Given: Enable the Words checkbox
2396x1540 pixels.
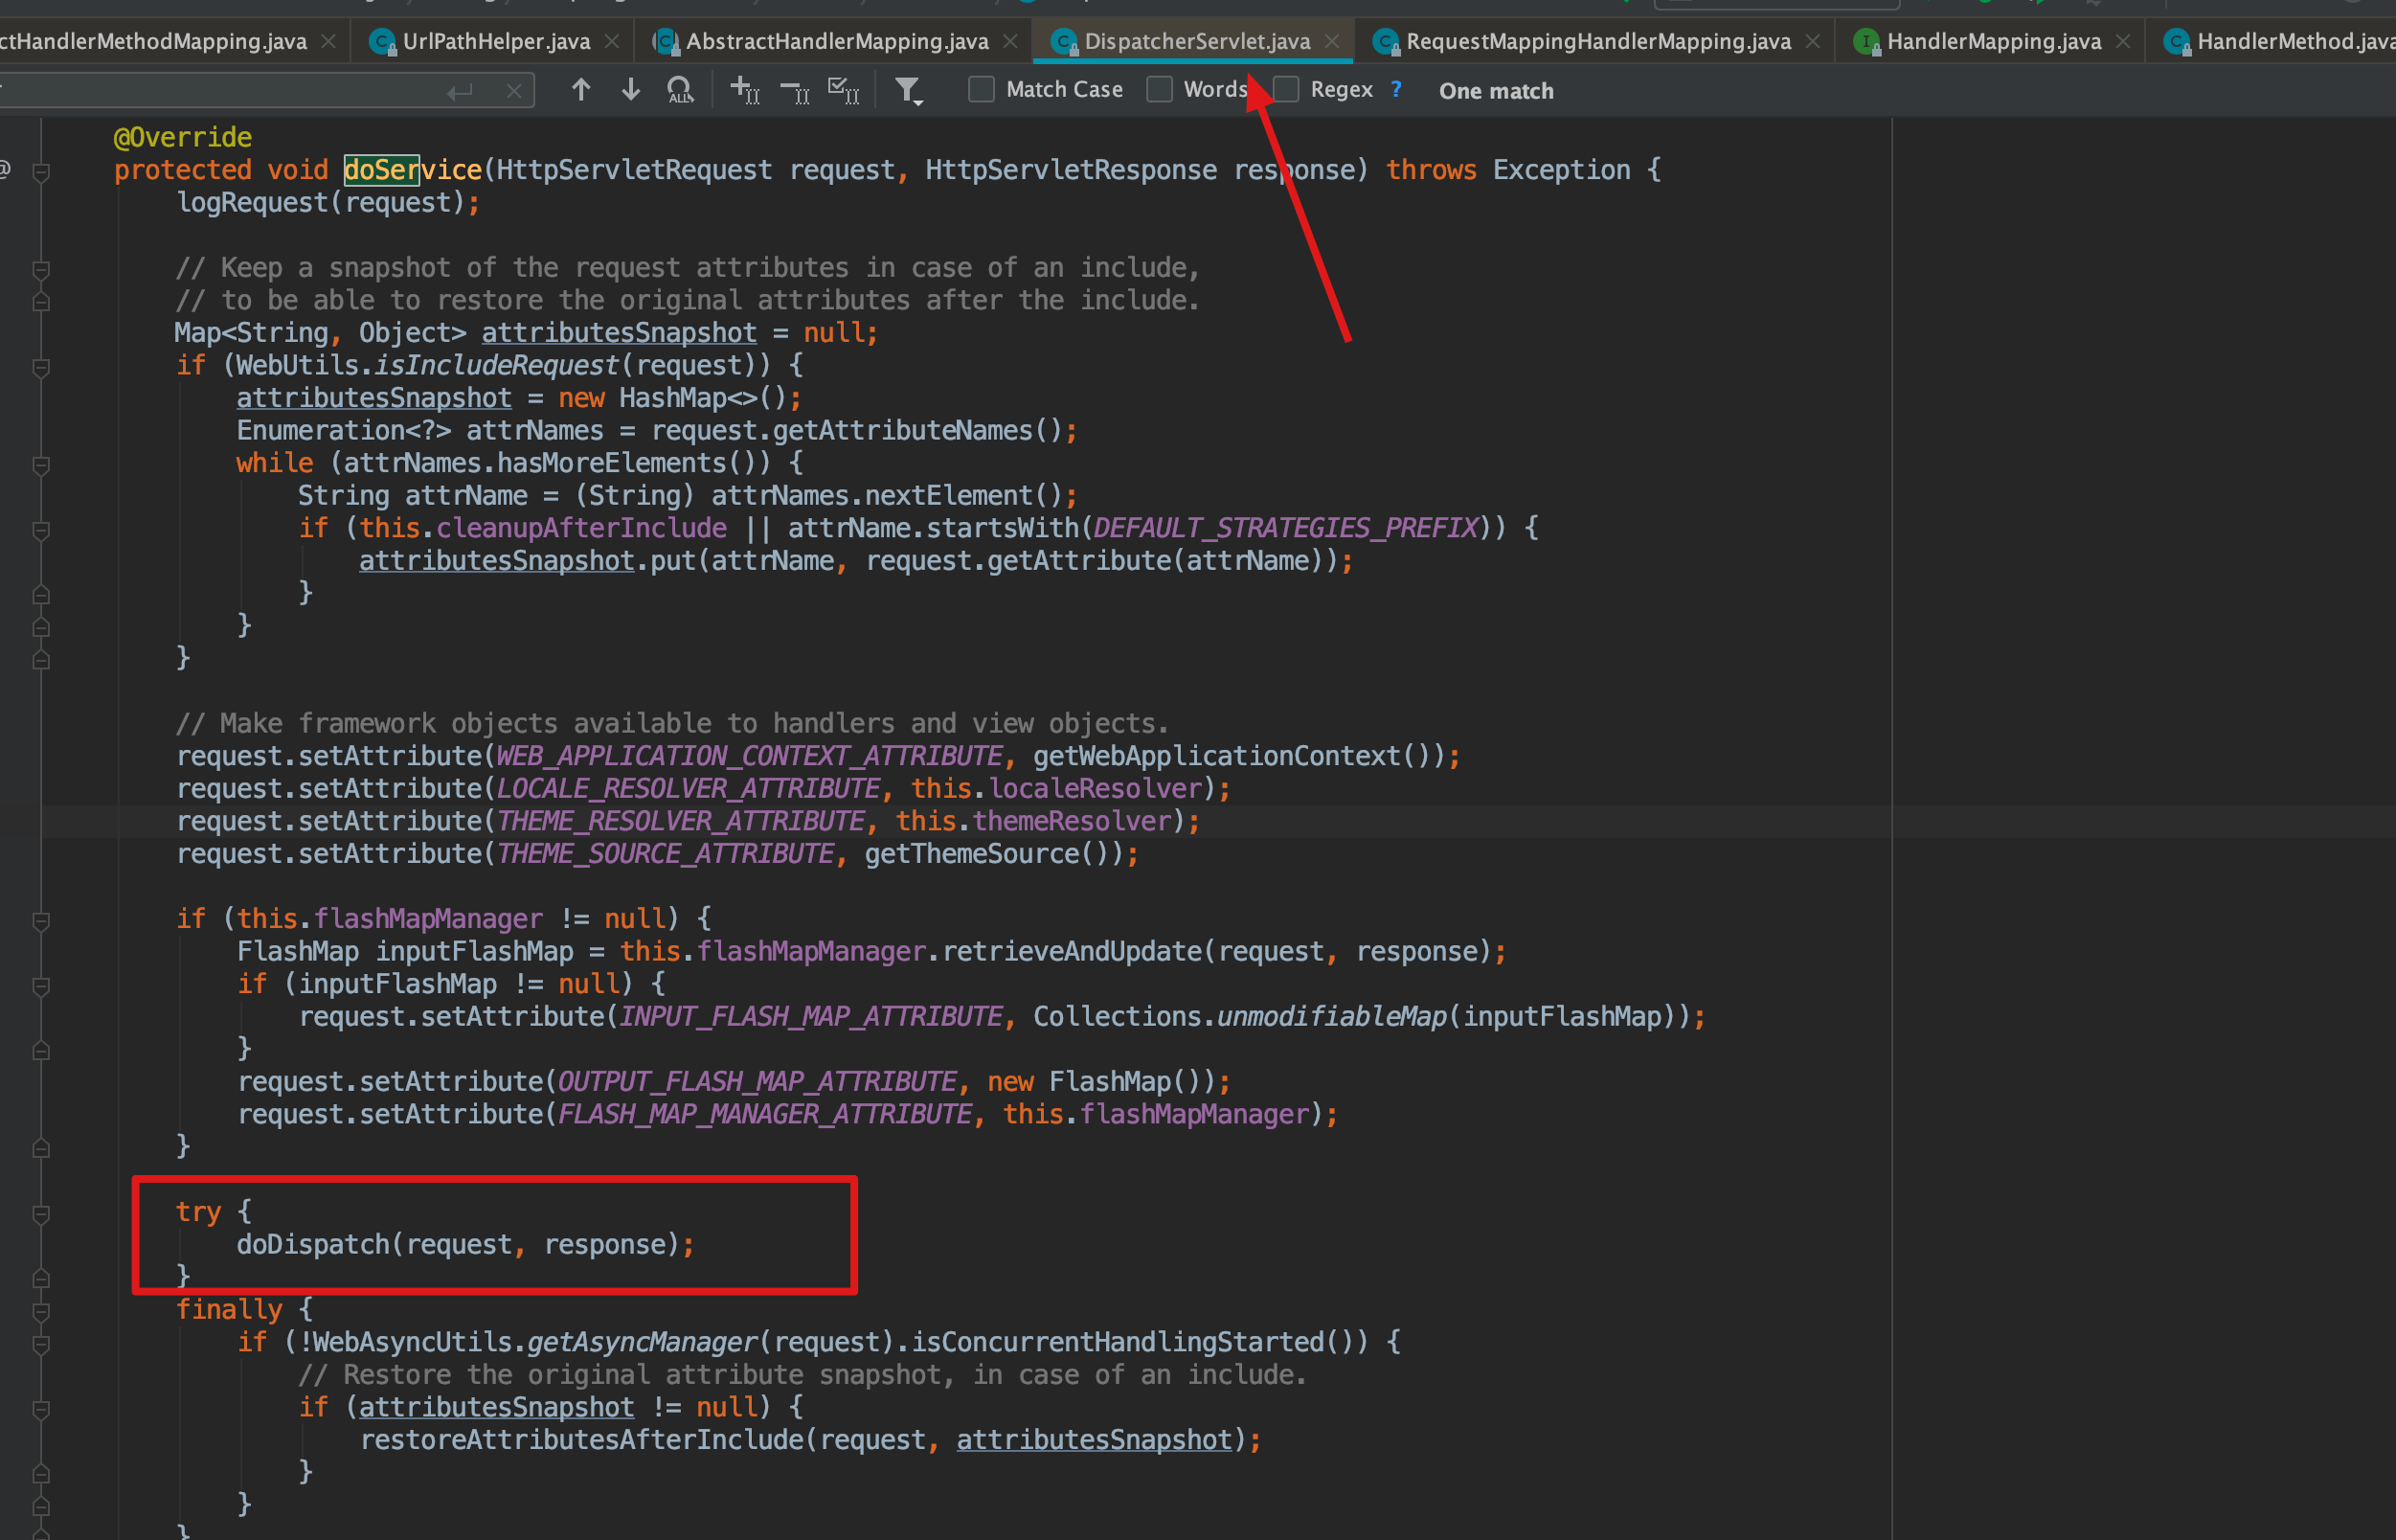Looking at the screenshot, I should (x=1159, y=90).
